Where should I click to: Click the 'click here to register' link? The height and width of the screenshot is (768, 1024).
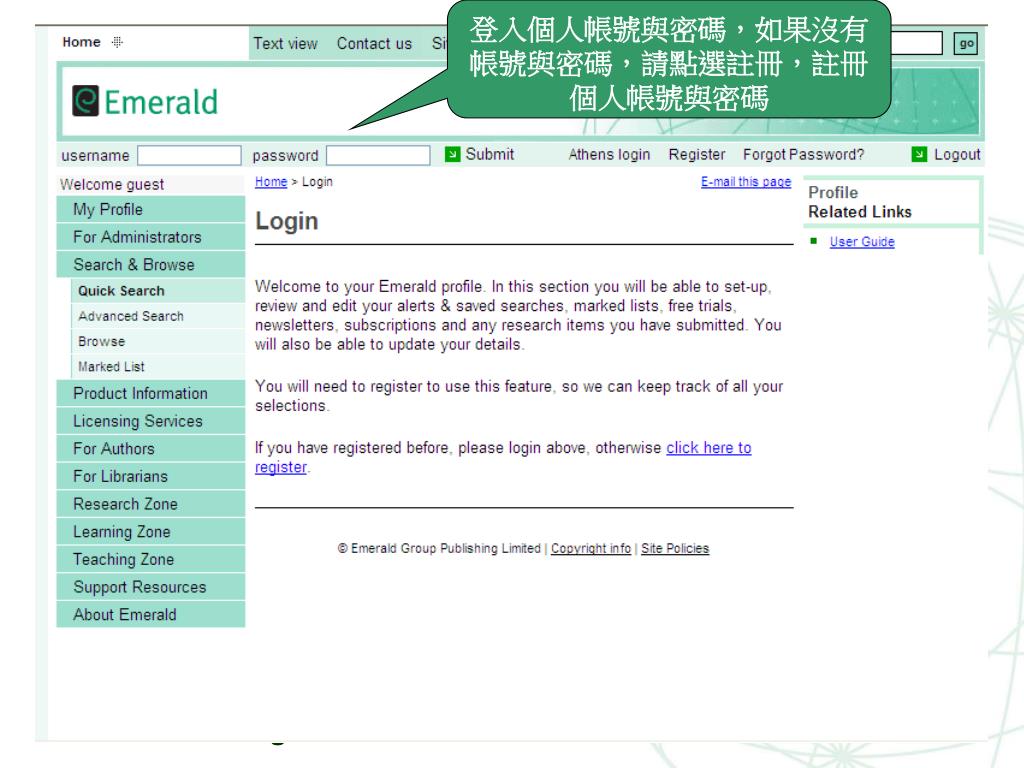pyautogui.click(x=709, y=448)
